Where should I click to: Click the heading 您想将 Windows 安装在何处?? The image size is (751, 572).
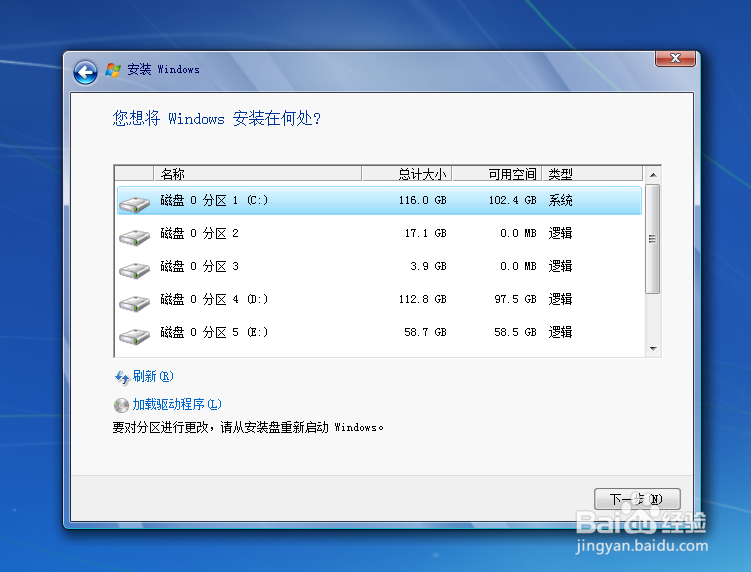(216, 118)
